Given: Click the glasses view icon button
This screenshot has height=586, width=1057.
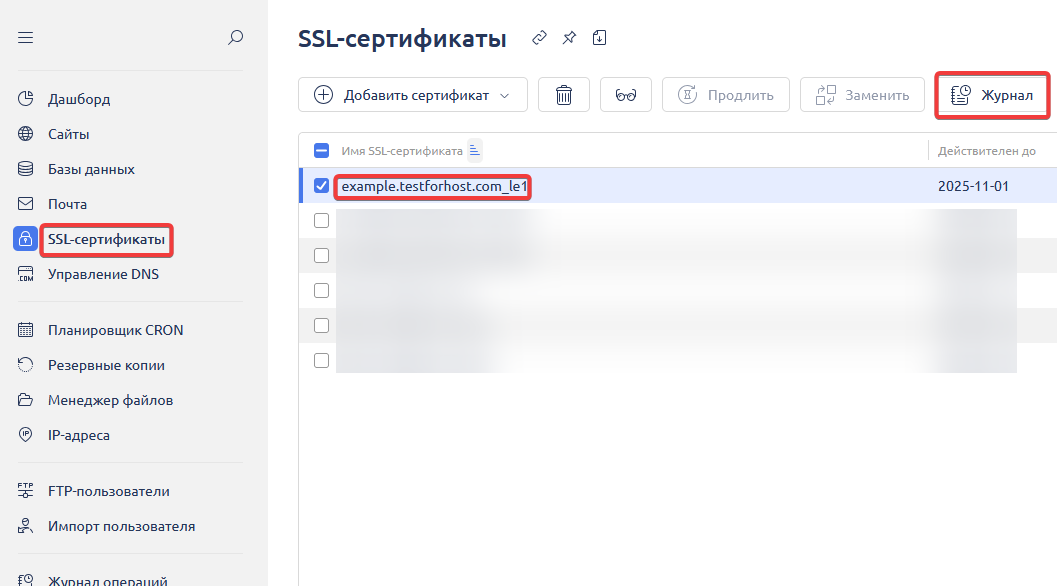Looking at the screenshot, I should point(626,95).
